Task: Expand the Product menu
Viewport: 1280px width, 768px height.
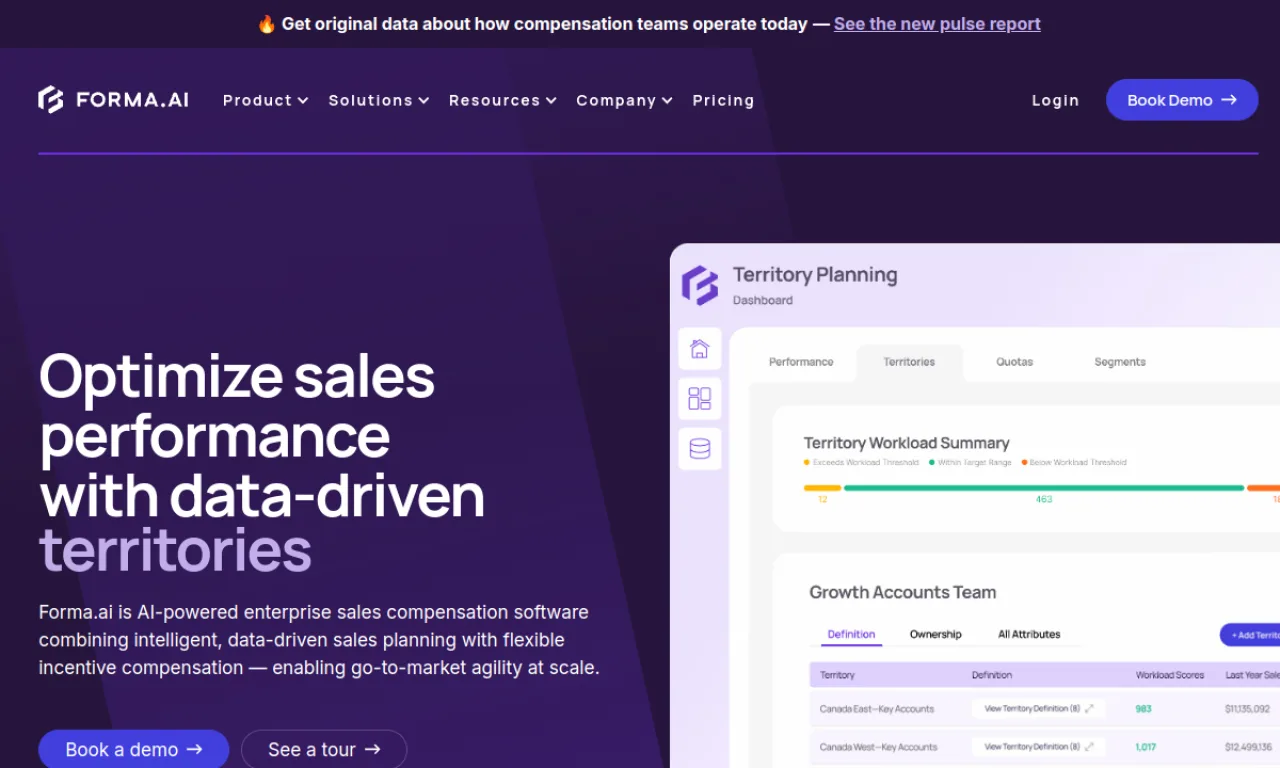Action: [265, 100]
